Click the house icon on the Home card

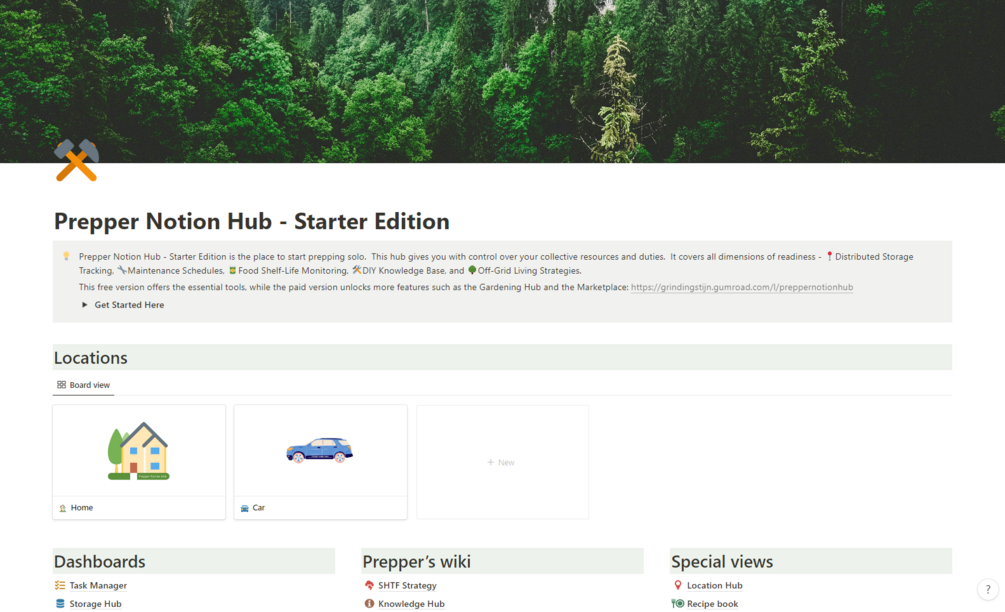(x=138, y=450)
